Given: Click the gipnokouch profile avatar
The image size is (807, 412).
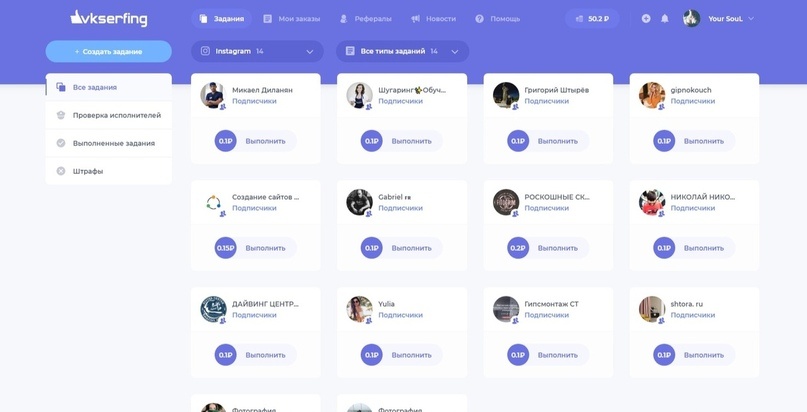Looking at the screenshot, I should point(652,95).
